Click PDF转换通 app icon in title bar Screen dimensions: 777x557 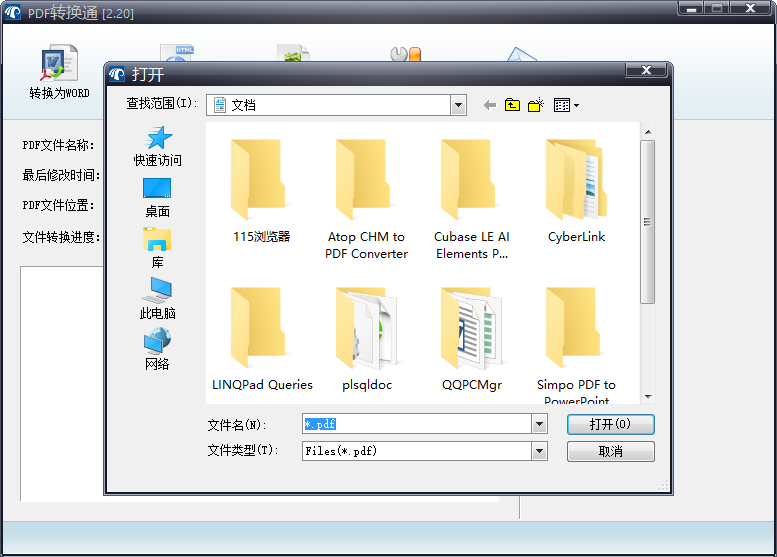tap(12, 12)
